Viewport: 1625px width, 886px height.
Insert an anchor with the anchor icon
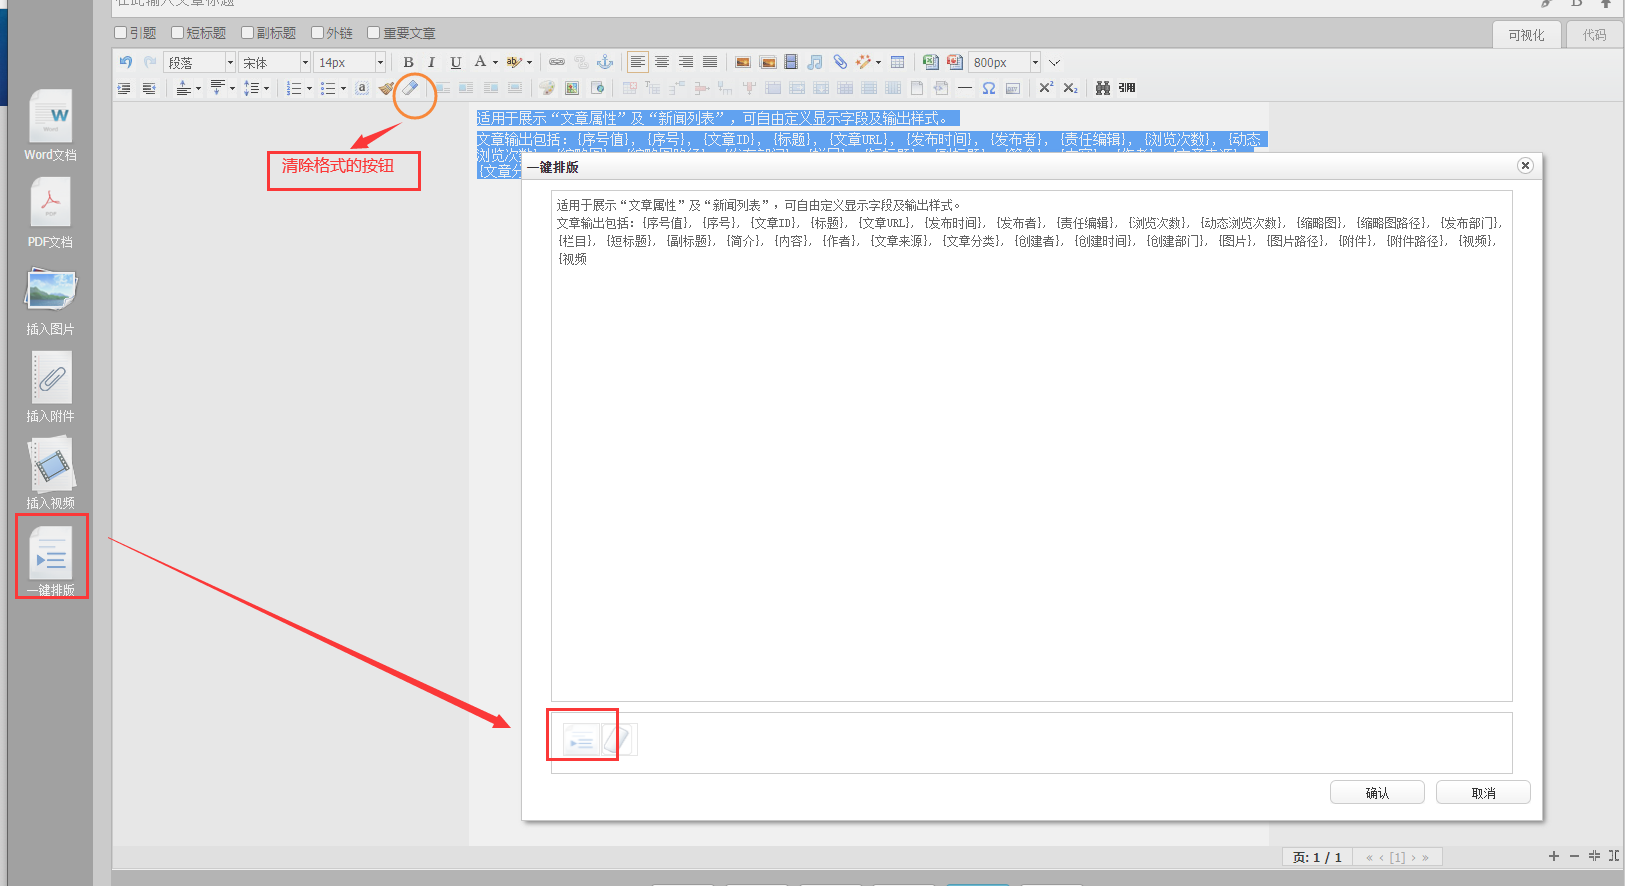[605, 62]
